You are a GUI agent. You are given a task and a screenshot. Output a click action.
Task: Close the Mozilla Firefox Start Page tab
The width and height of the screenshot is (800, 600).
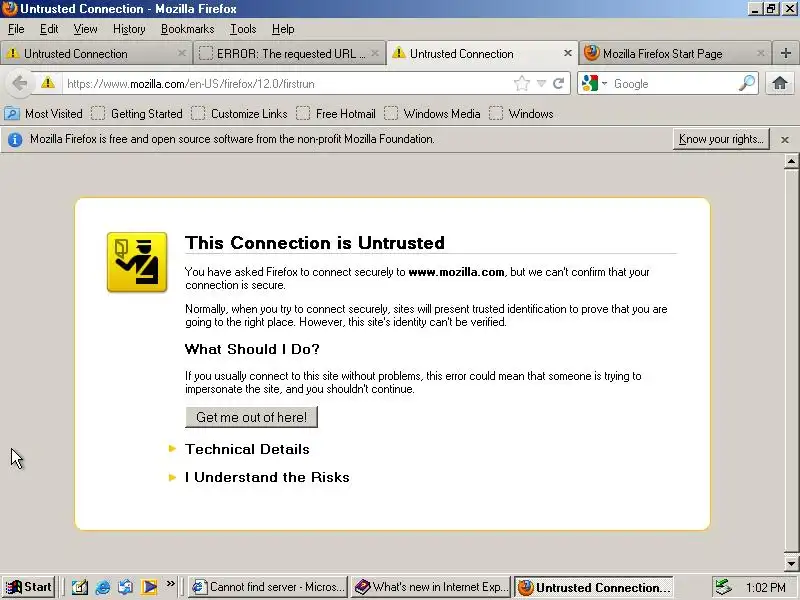coord(760,53)
